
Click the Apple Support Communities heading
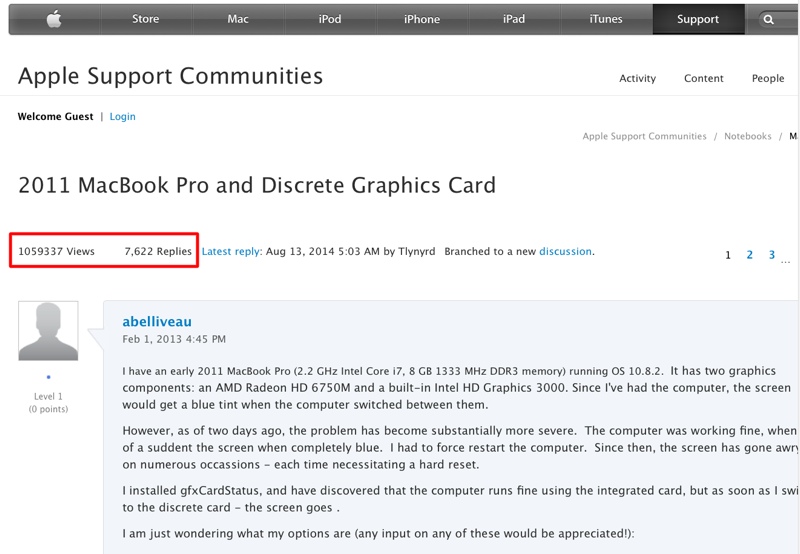tap(170, 76)
